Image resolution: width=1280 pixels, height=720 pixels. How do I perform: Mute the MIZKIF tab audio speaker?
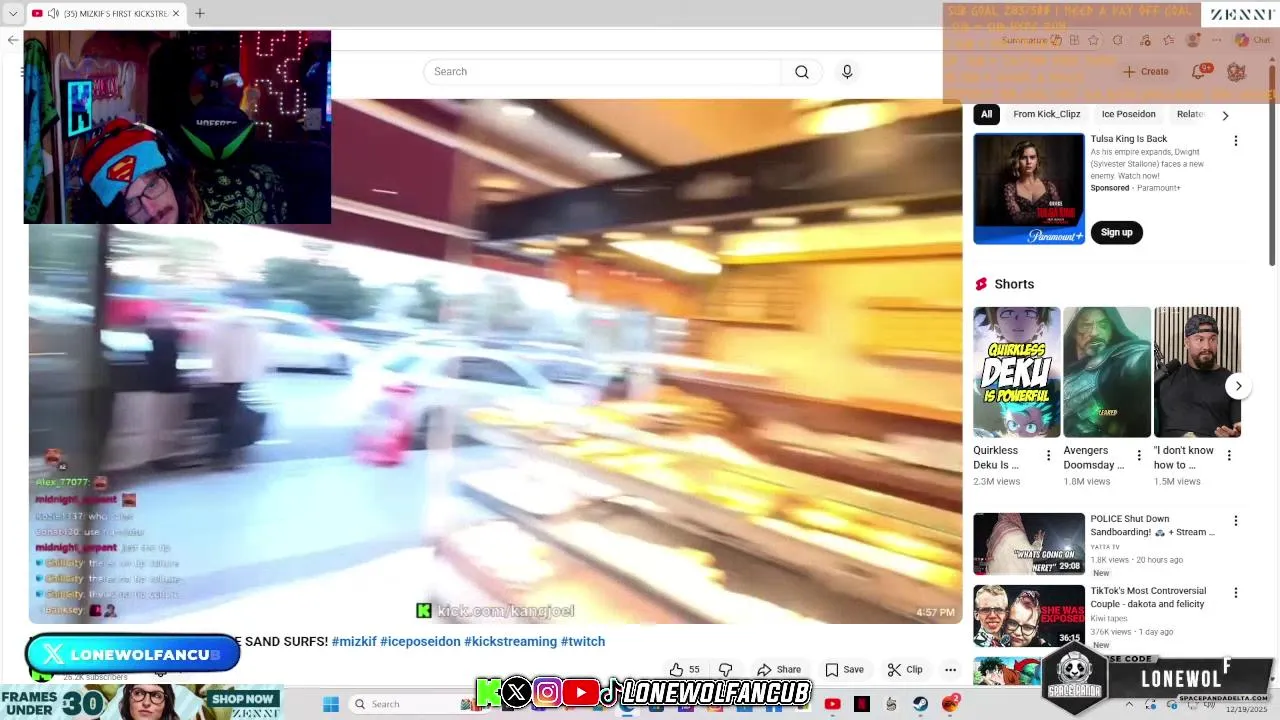(x=53, y=13)
